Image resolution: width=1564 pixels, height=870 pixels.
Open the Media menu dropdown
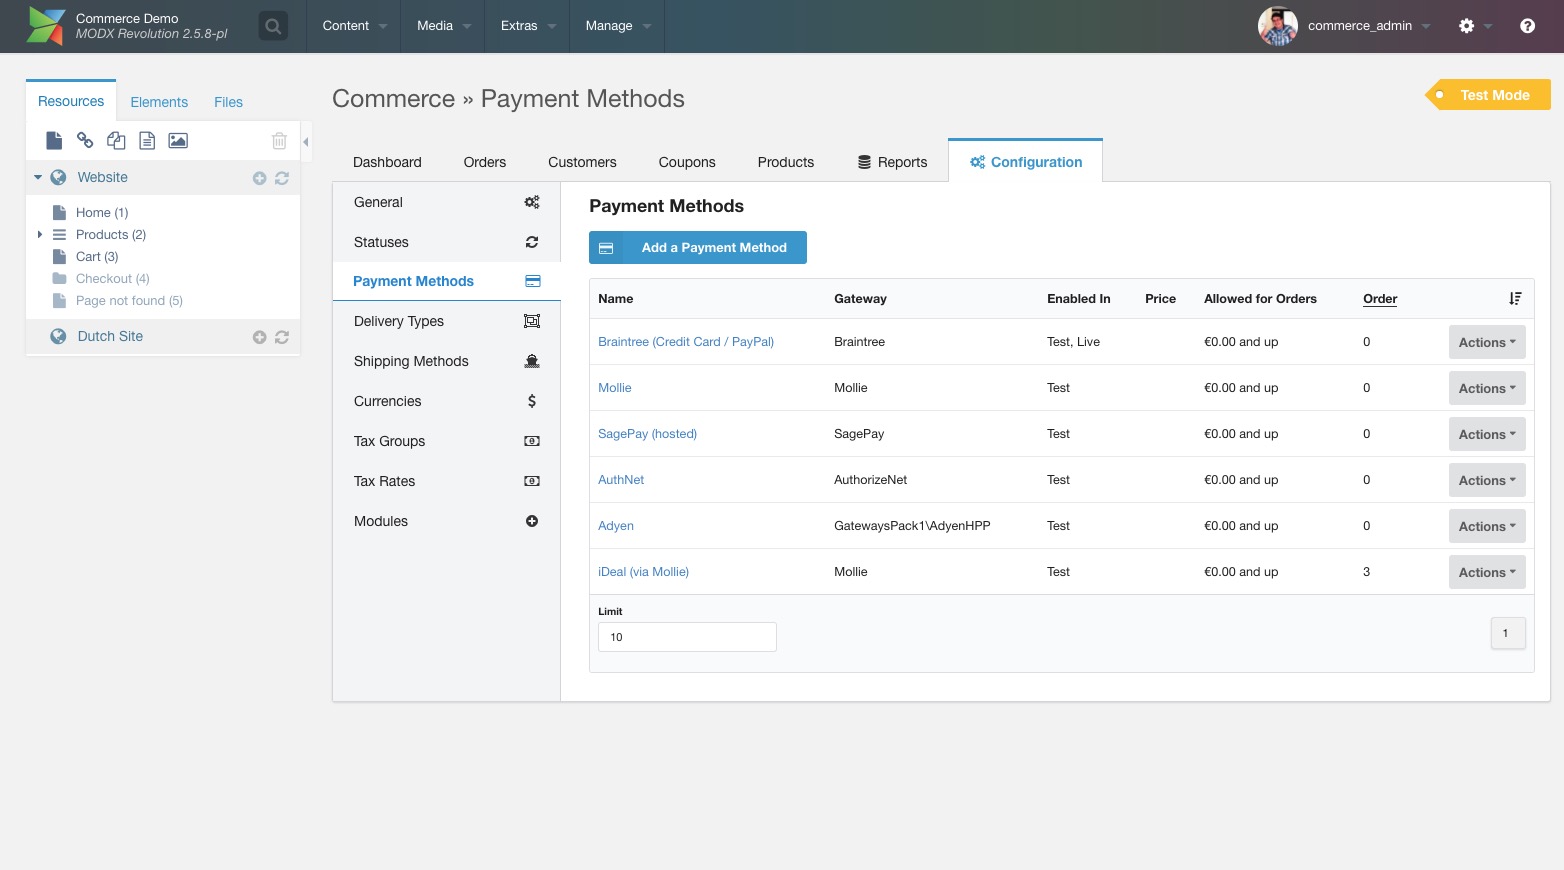443,26
